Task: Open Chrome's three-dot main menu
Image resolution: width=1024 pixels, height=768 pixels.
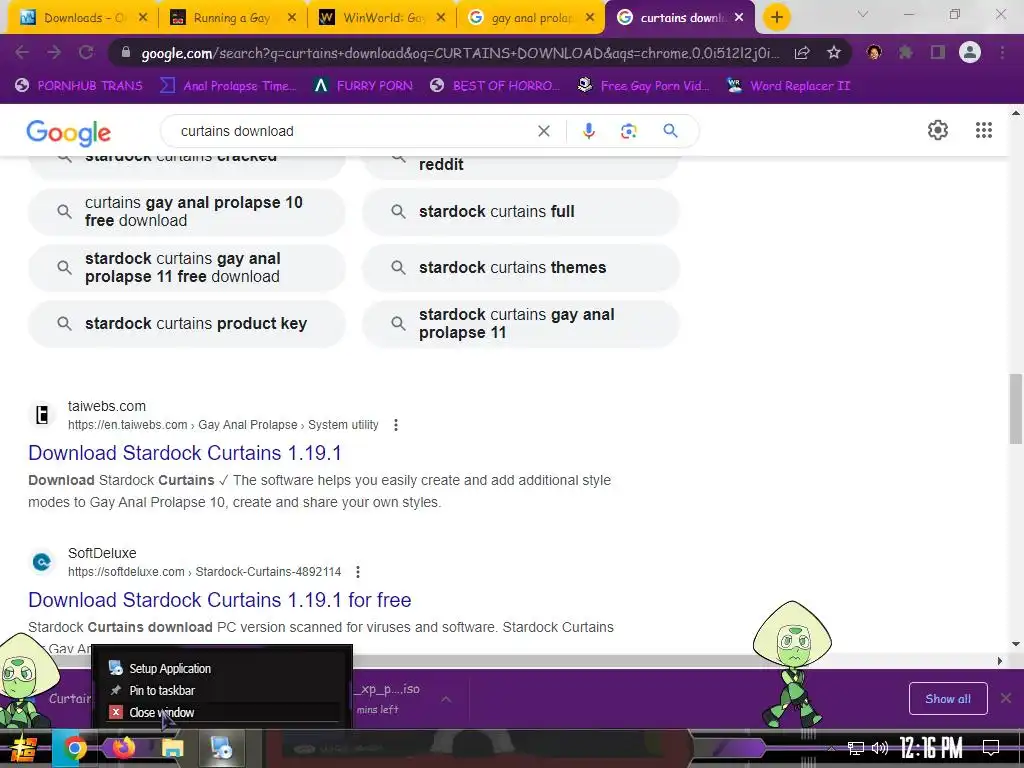Action: click(1002, 52)
